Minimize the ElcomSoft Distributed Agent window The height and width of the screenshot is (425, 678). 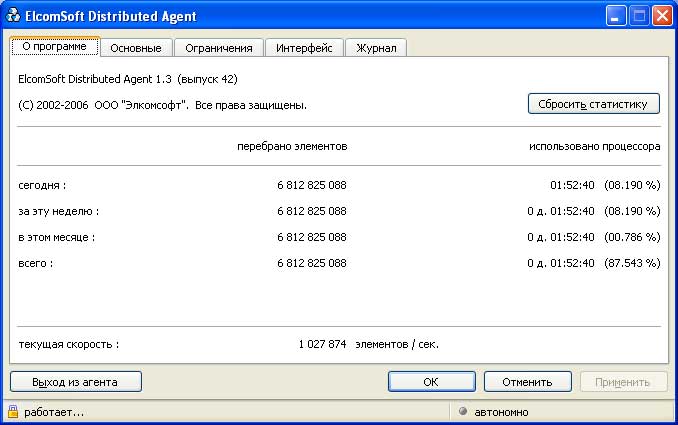tap(616, 16)
